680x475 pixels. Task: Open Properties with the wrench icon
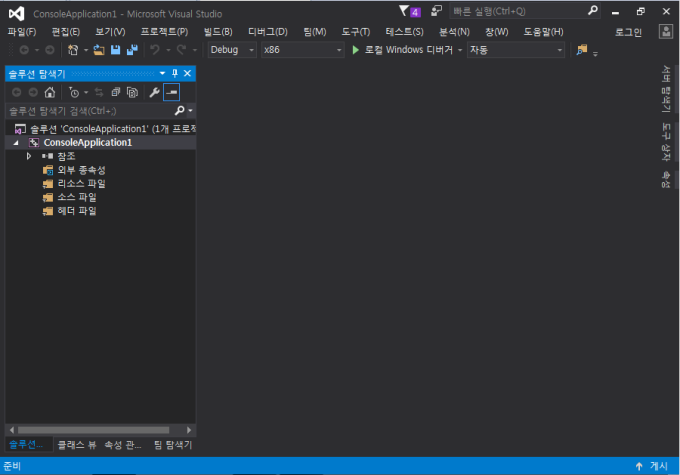[x=154, y=92]
